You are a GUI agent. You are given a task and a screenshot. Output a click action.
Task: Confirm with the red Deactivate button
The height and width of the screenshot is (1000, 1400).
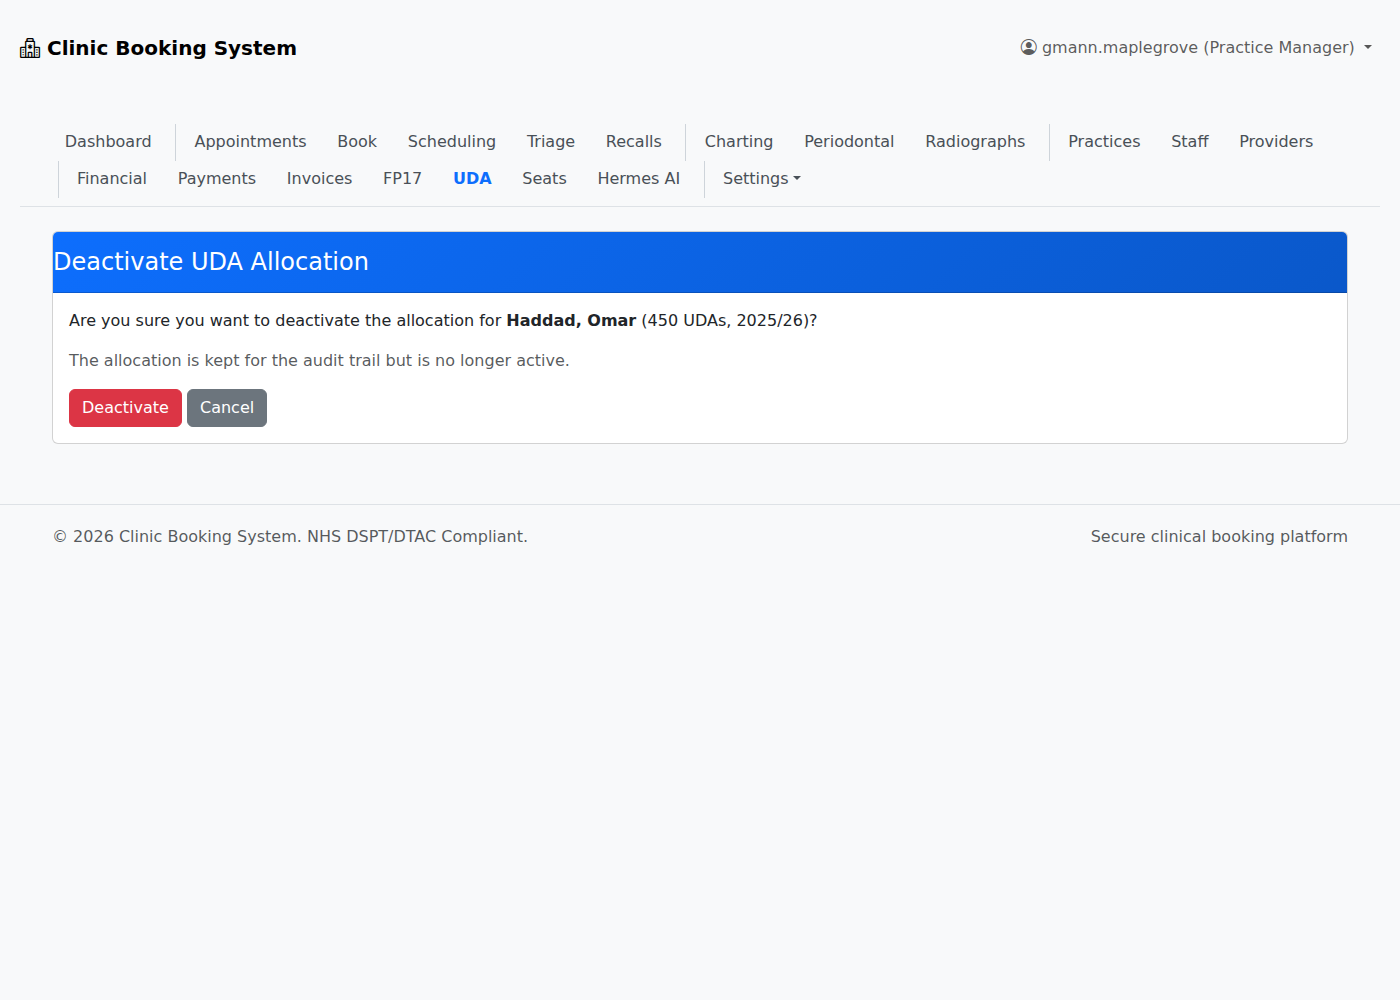(125, 408)
